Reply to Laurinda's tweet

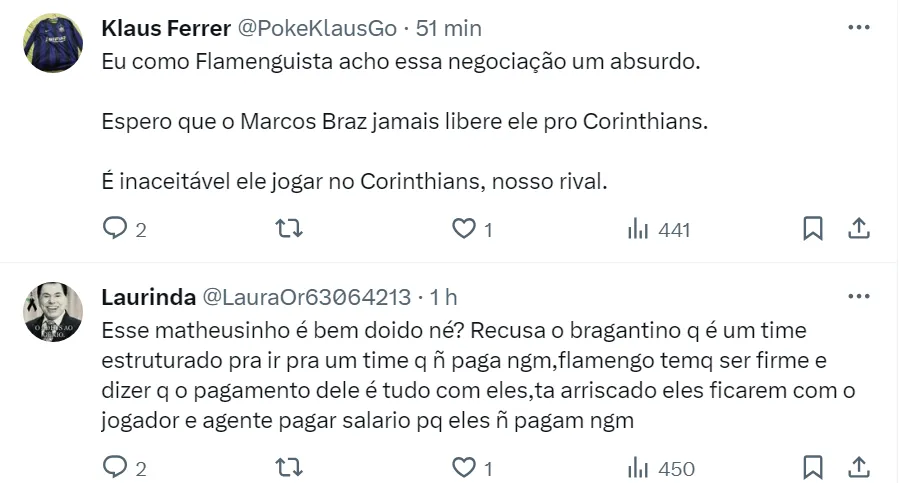[x=117, y=467]
